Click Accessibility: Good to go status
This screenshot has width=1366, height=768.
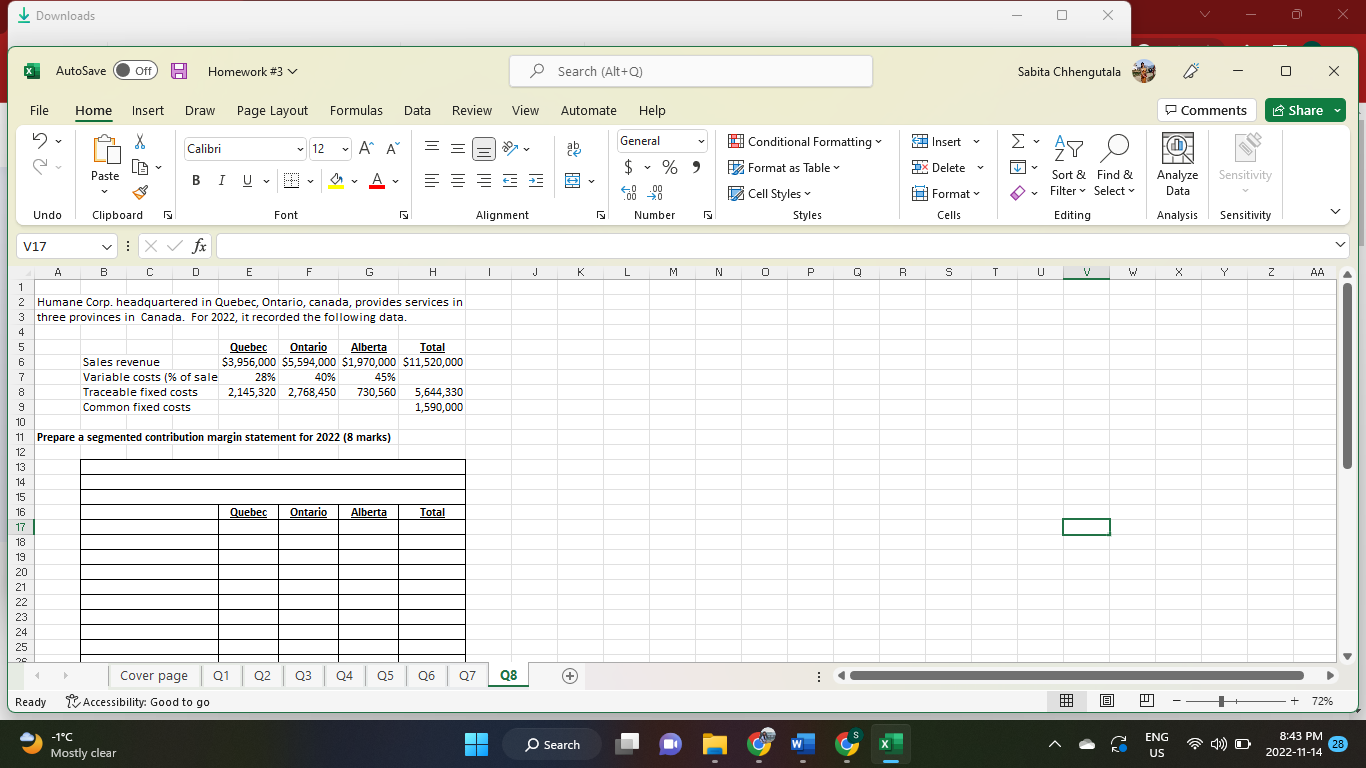pyautogui.click(x=137, y=701)
